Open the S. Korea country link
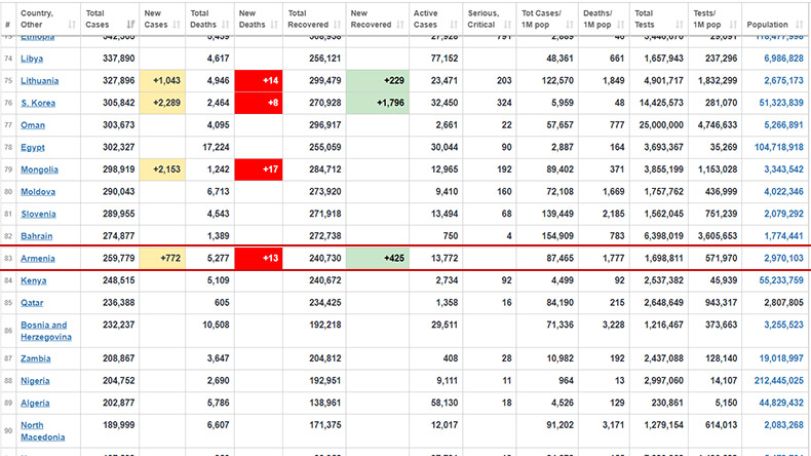The image size is (811, 456). point(38,103)
